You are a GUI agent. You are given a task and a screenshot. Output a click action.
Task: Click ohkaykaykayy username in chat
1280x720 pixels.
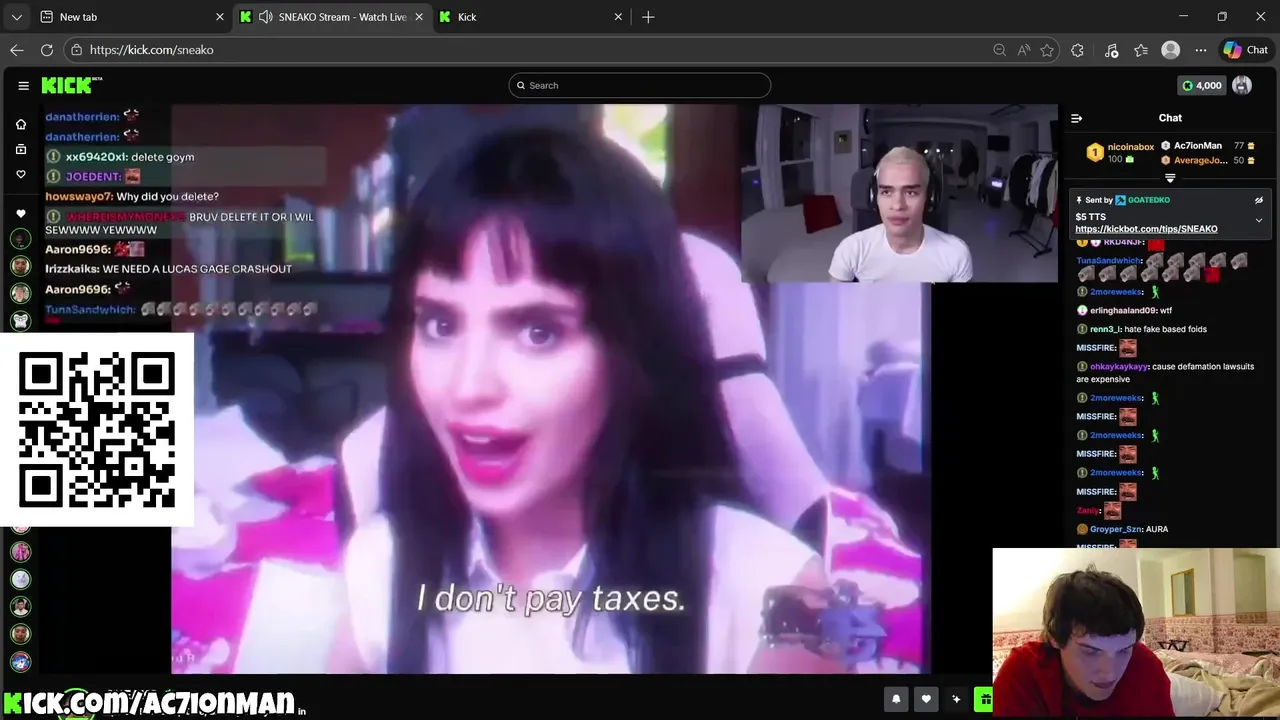coord(1119,367)
